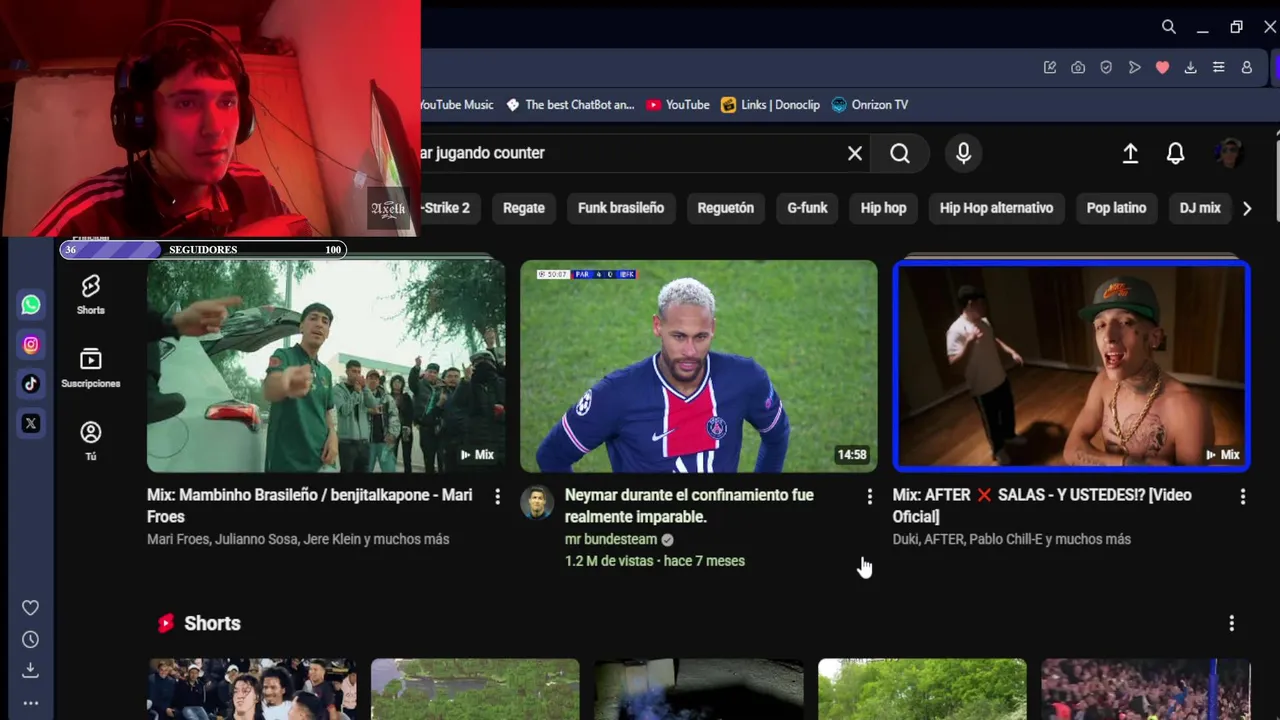Viewport: 1280px width, 720px height.
Task: Click 'Duki, AFTER, Pablo Chill-E y muchos más'
Action: tap(1012, 539)
